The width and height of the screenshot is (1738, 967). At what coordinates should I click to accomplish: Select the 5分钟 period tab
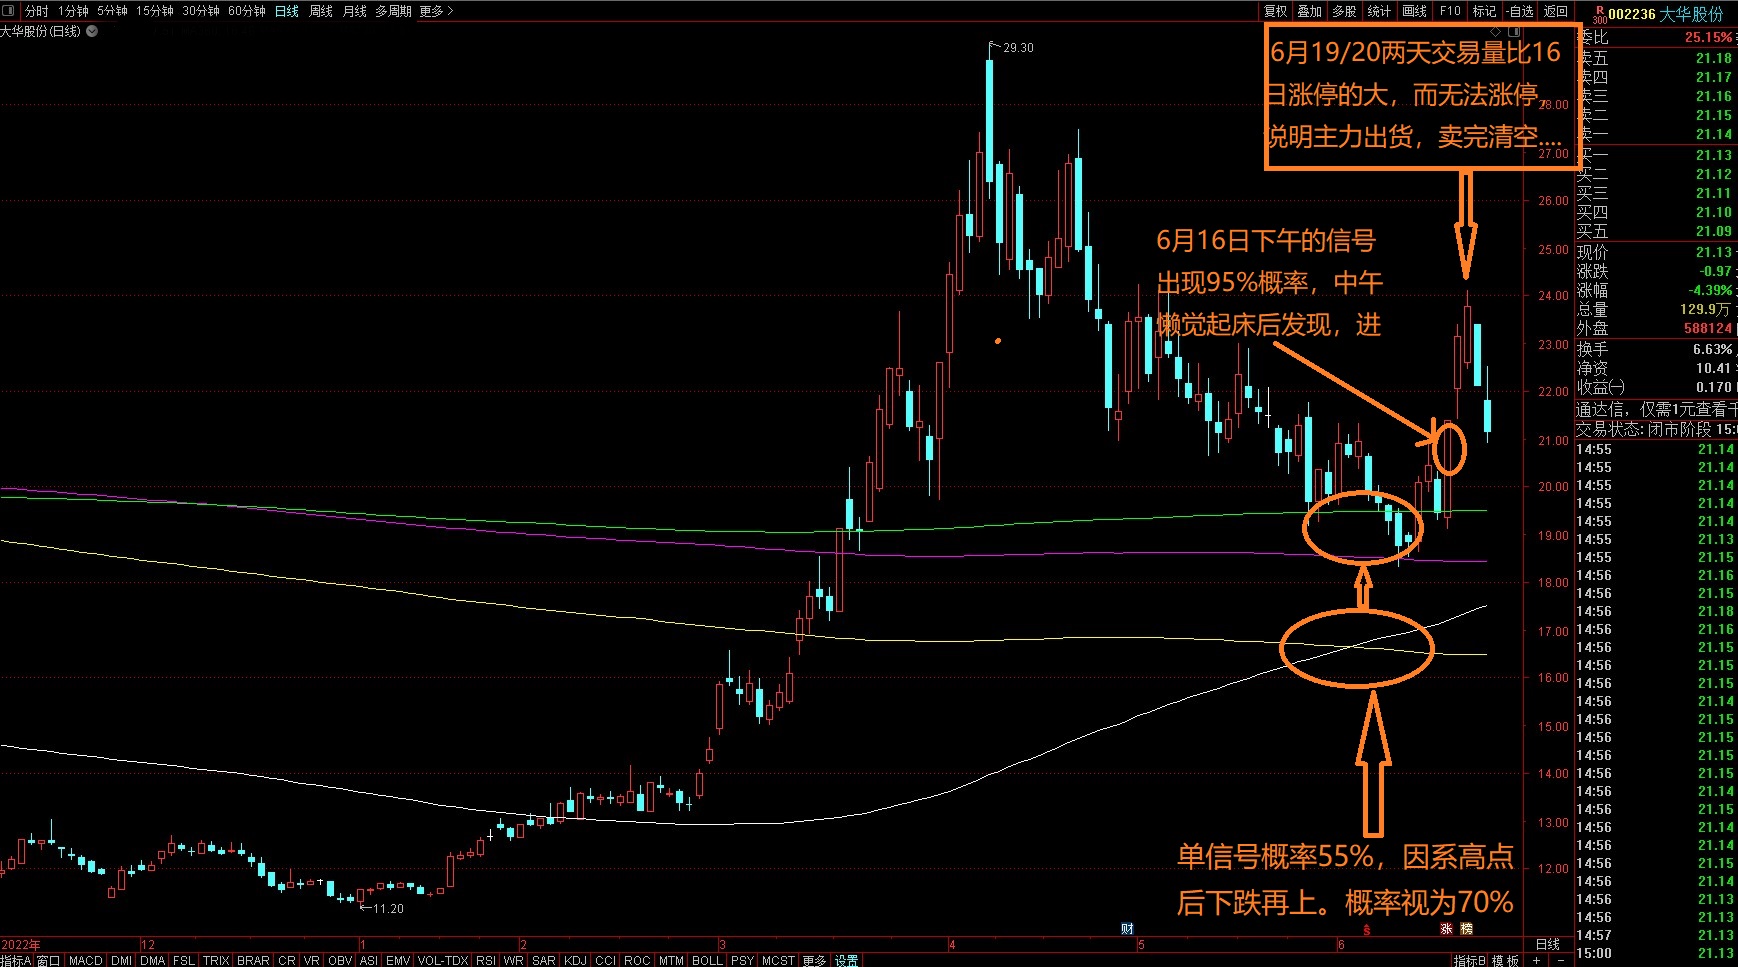[112, 11]
